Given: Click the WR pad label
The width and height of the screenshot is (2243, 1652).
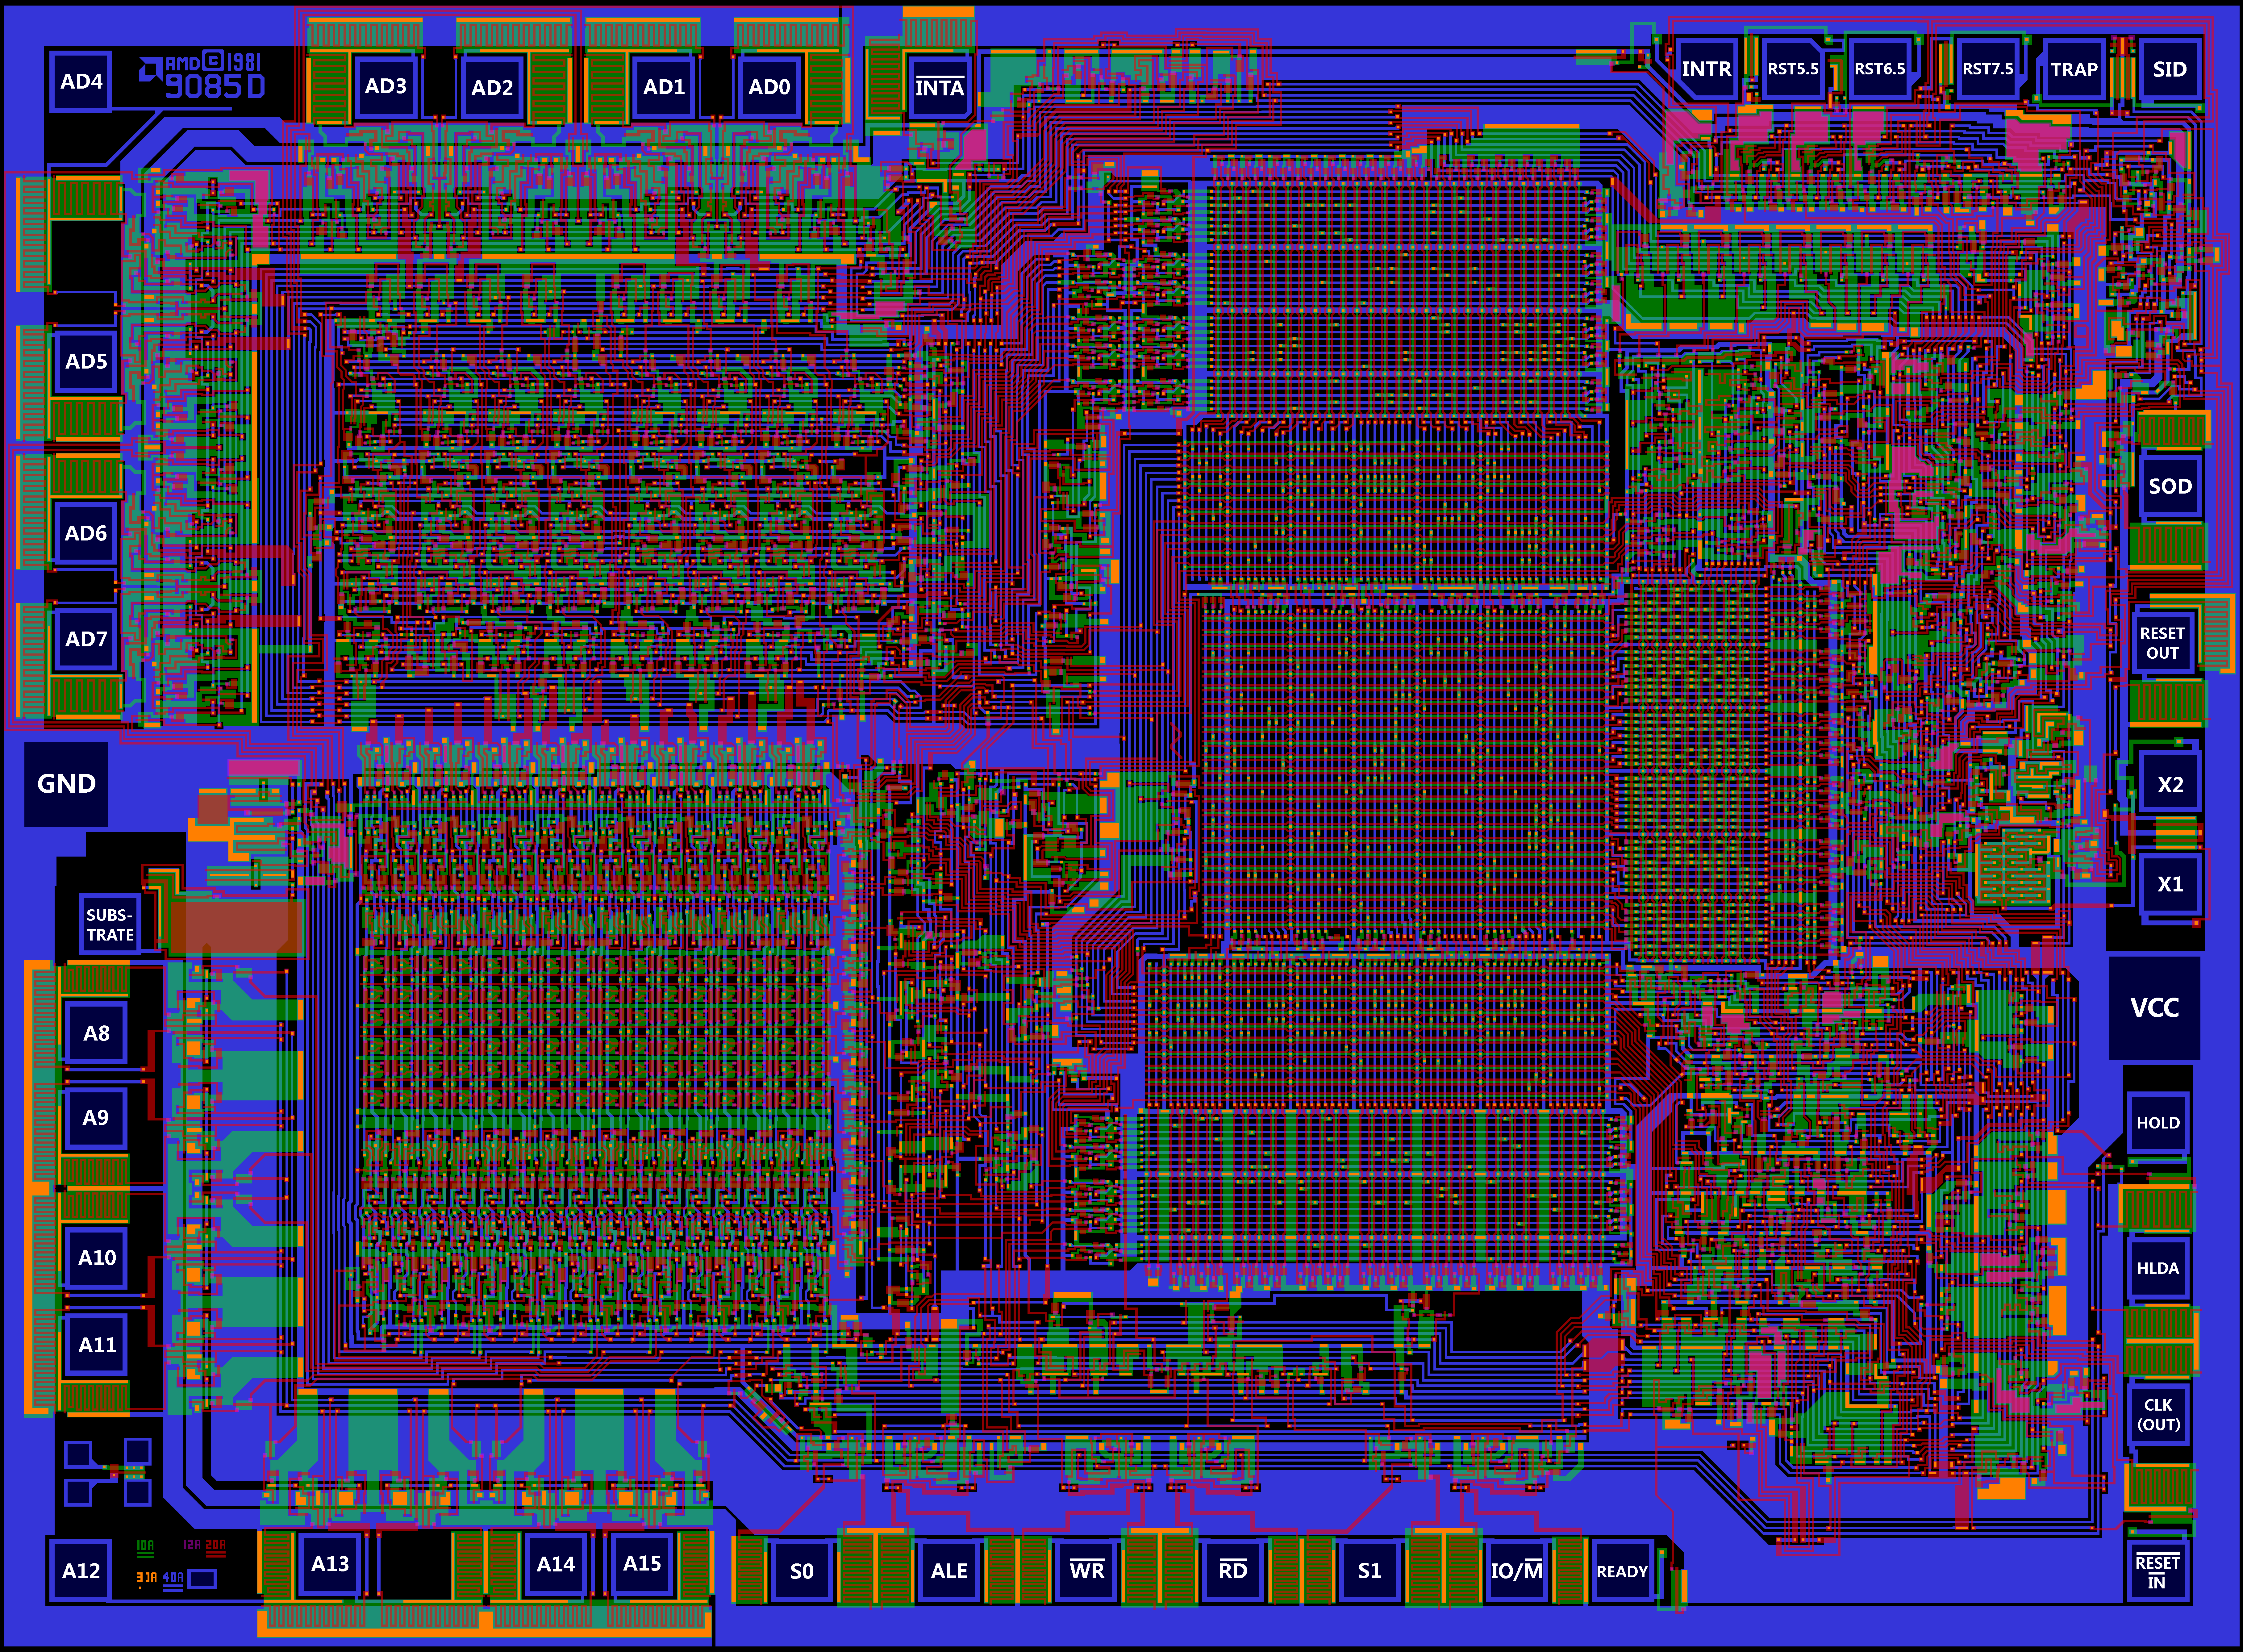Looking at the screenshot, I should click(x=1087, y=1571).
